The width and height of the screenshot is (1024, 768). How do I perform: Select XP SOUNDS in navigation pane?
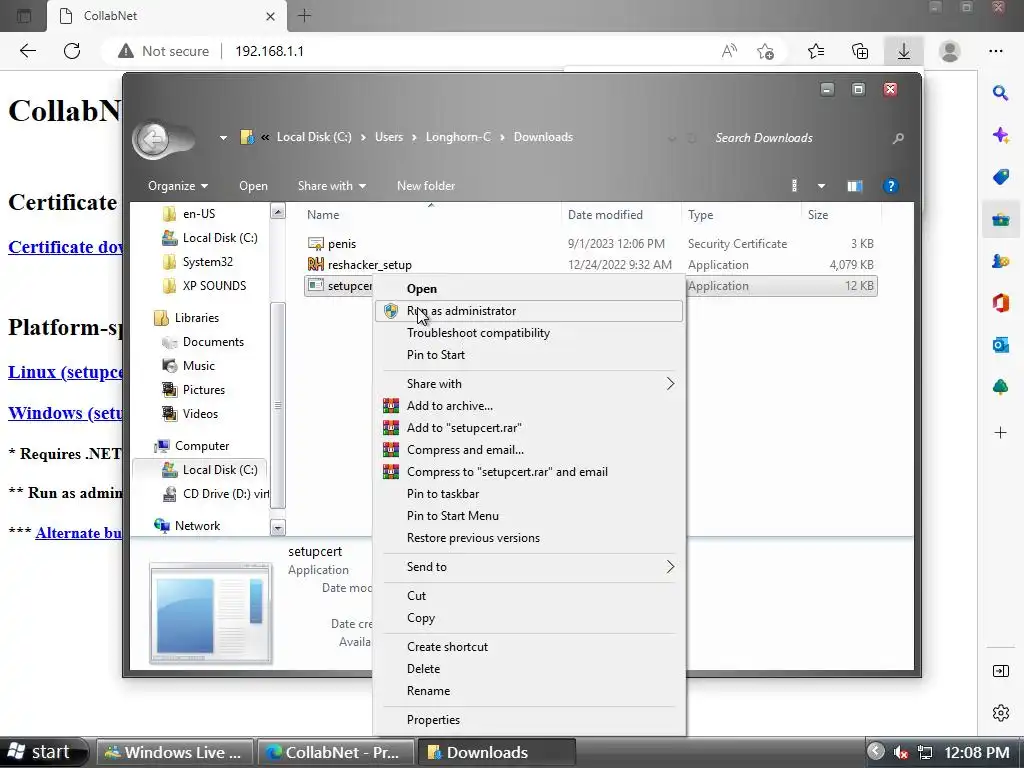click(x=214, y=286)
